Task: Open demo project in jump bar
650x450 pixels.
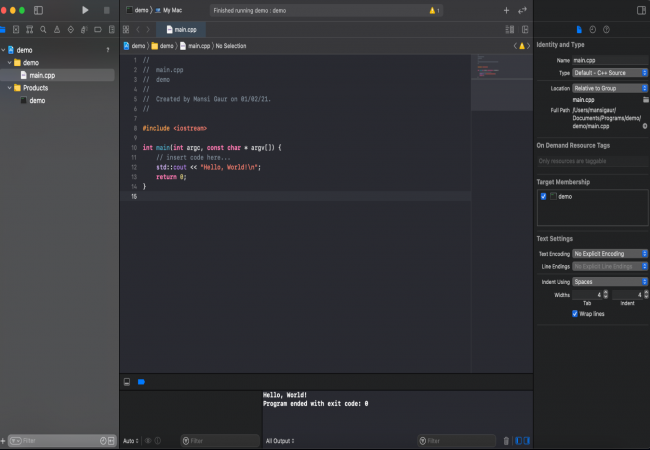Action: tap(134, 46)
